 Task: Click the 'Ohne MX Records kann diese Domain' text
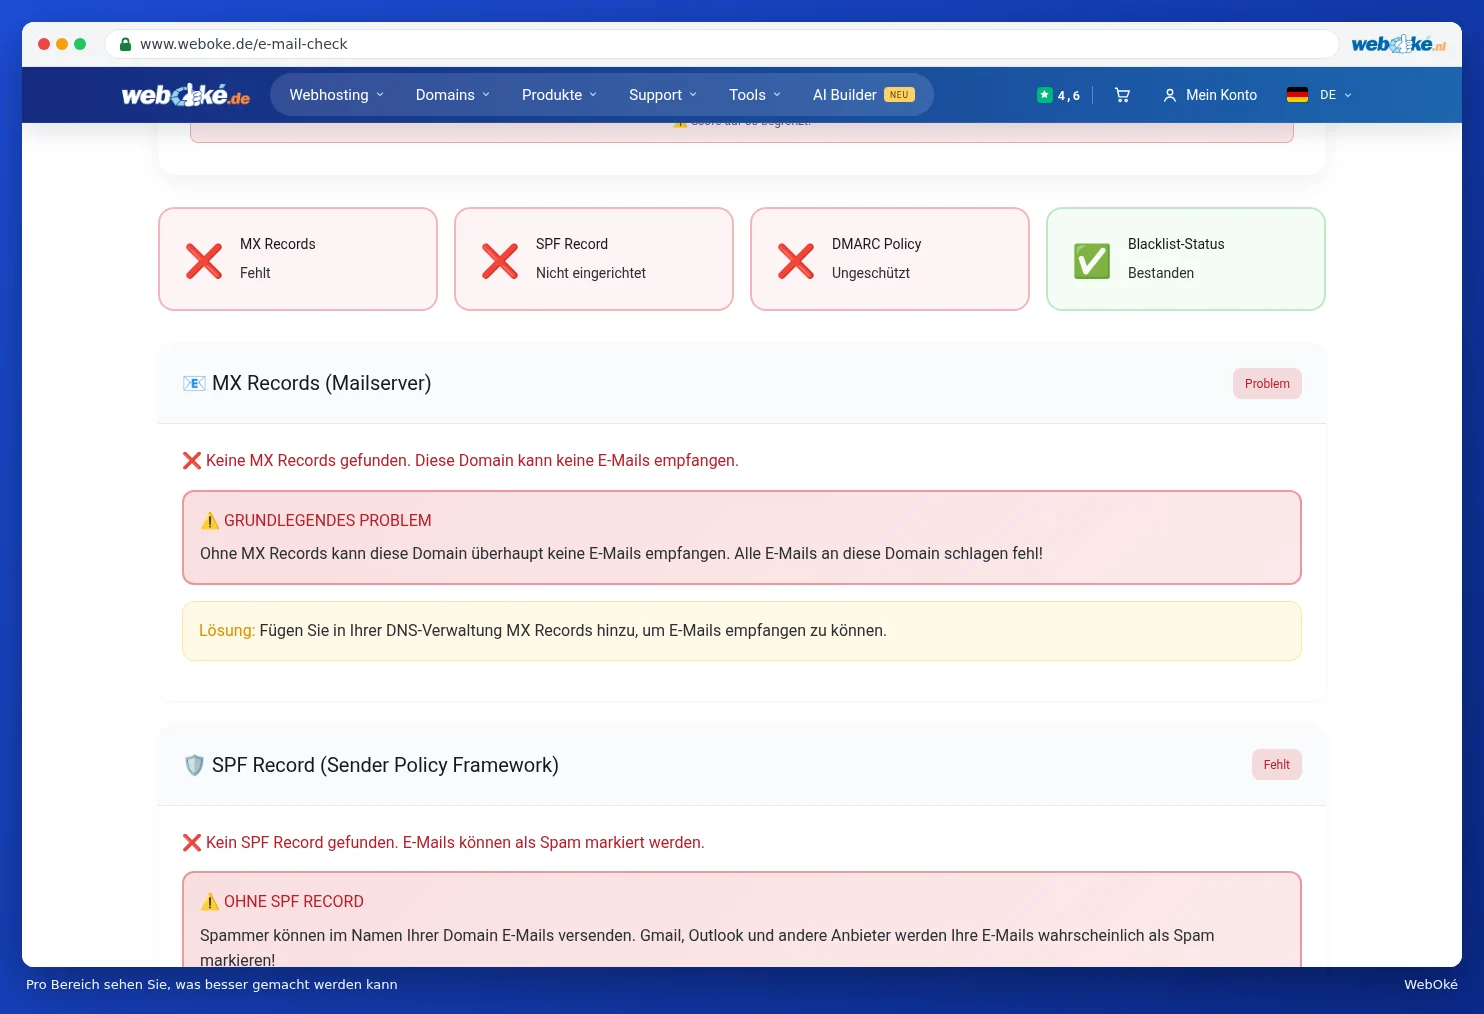[x=621, y=554]
